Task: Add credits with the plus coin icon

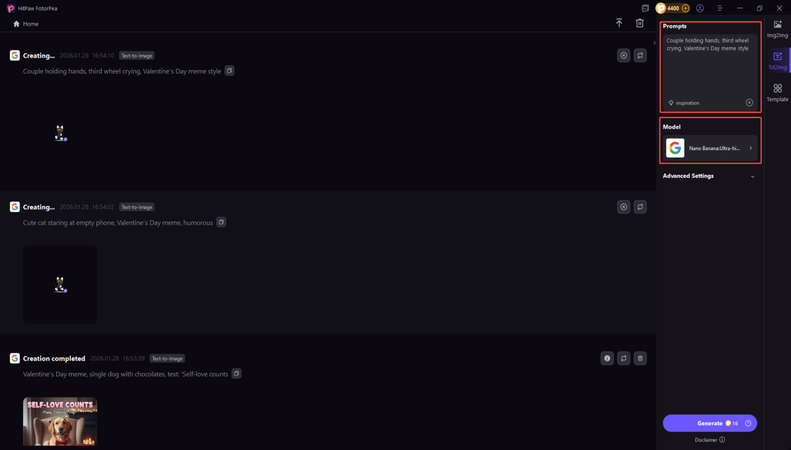Action: pos(685,8)
